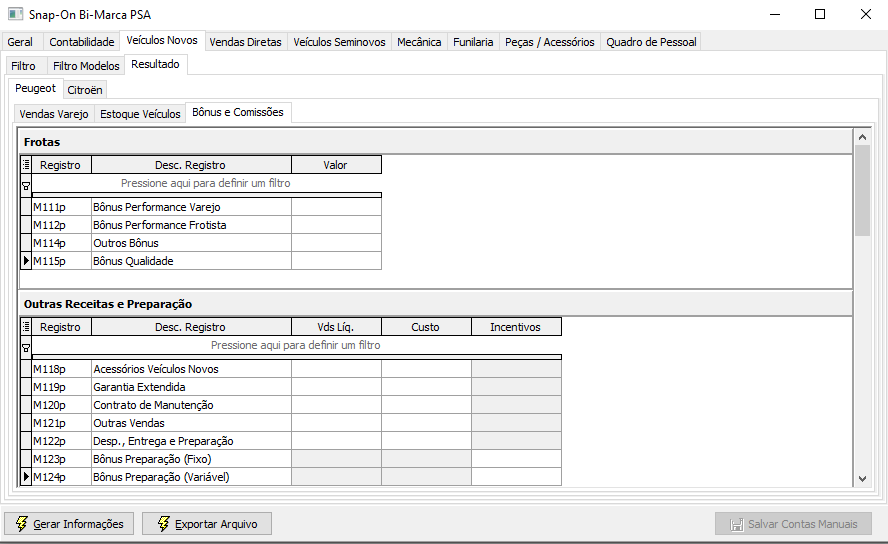The image size is (888, 544).
Task: Click Gerar Informações button
Action: 69,524
